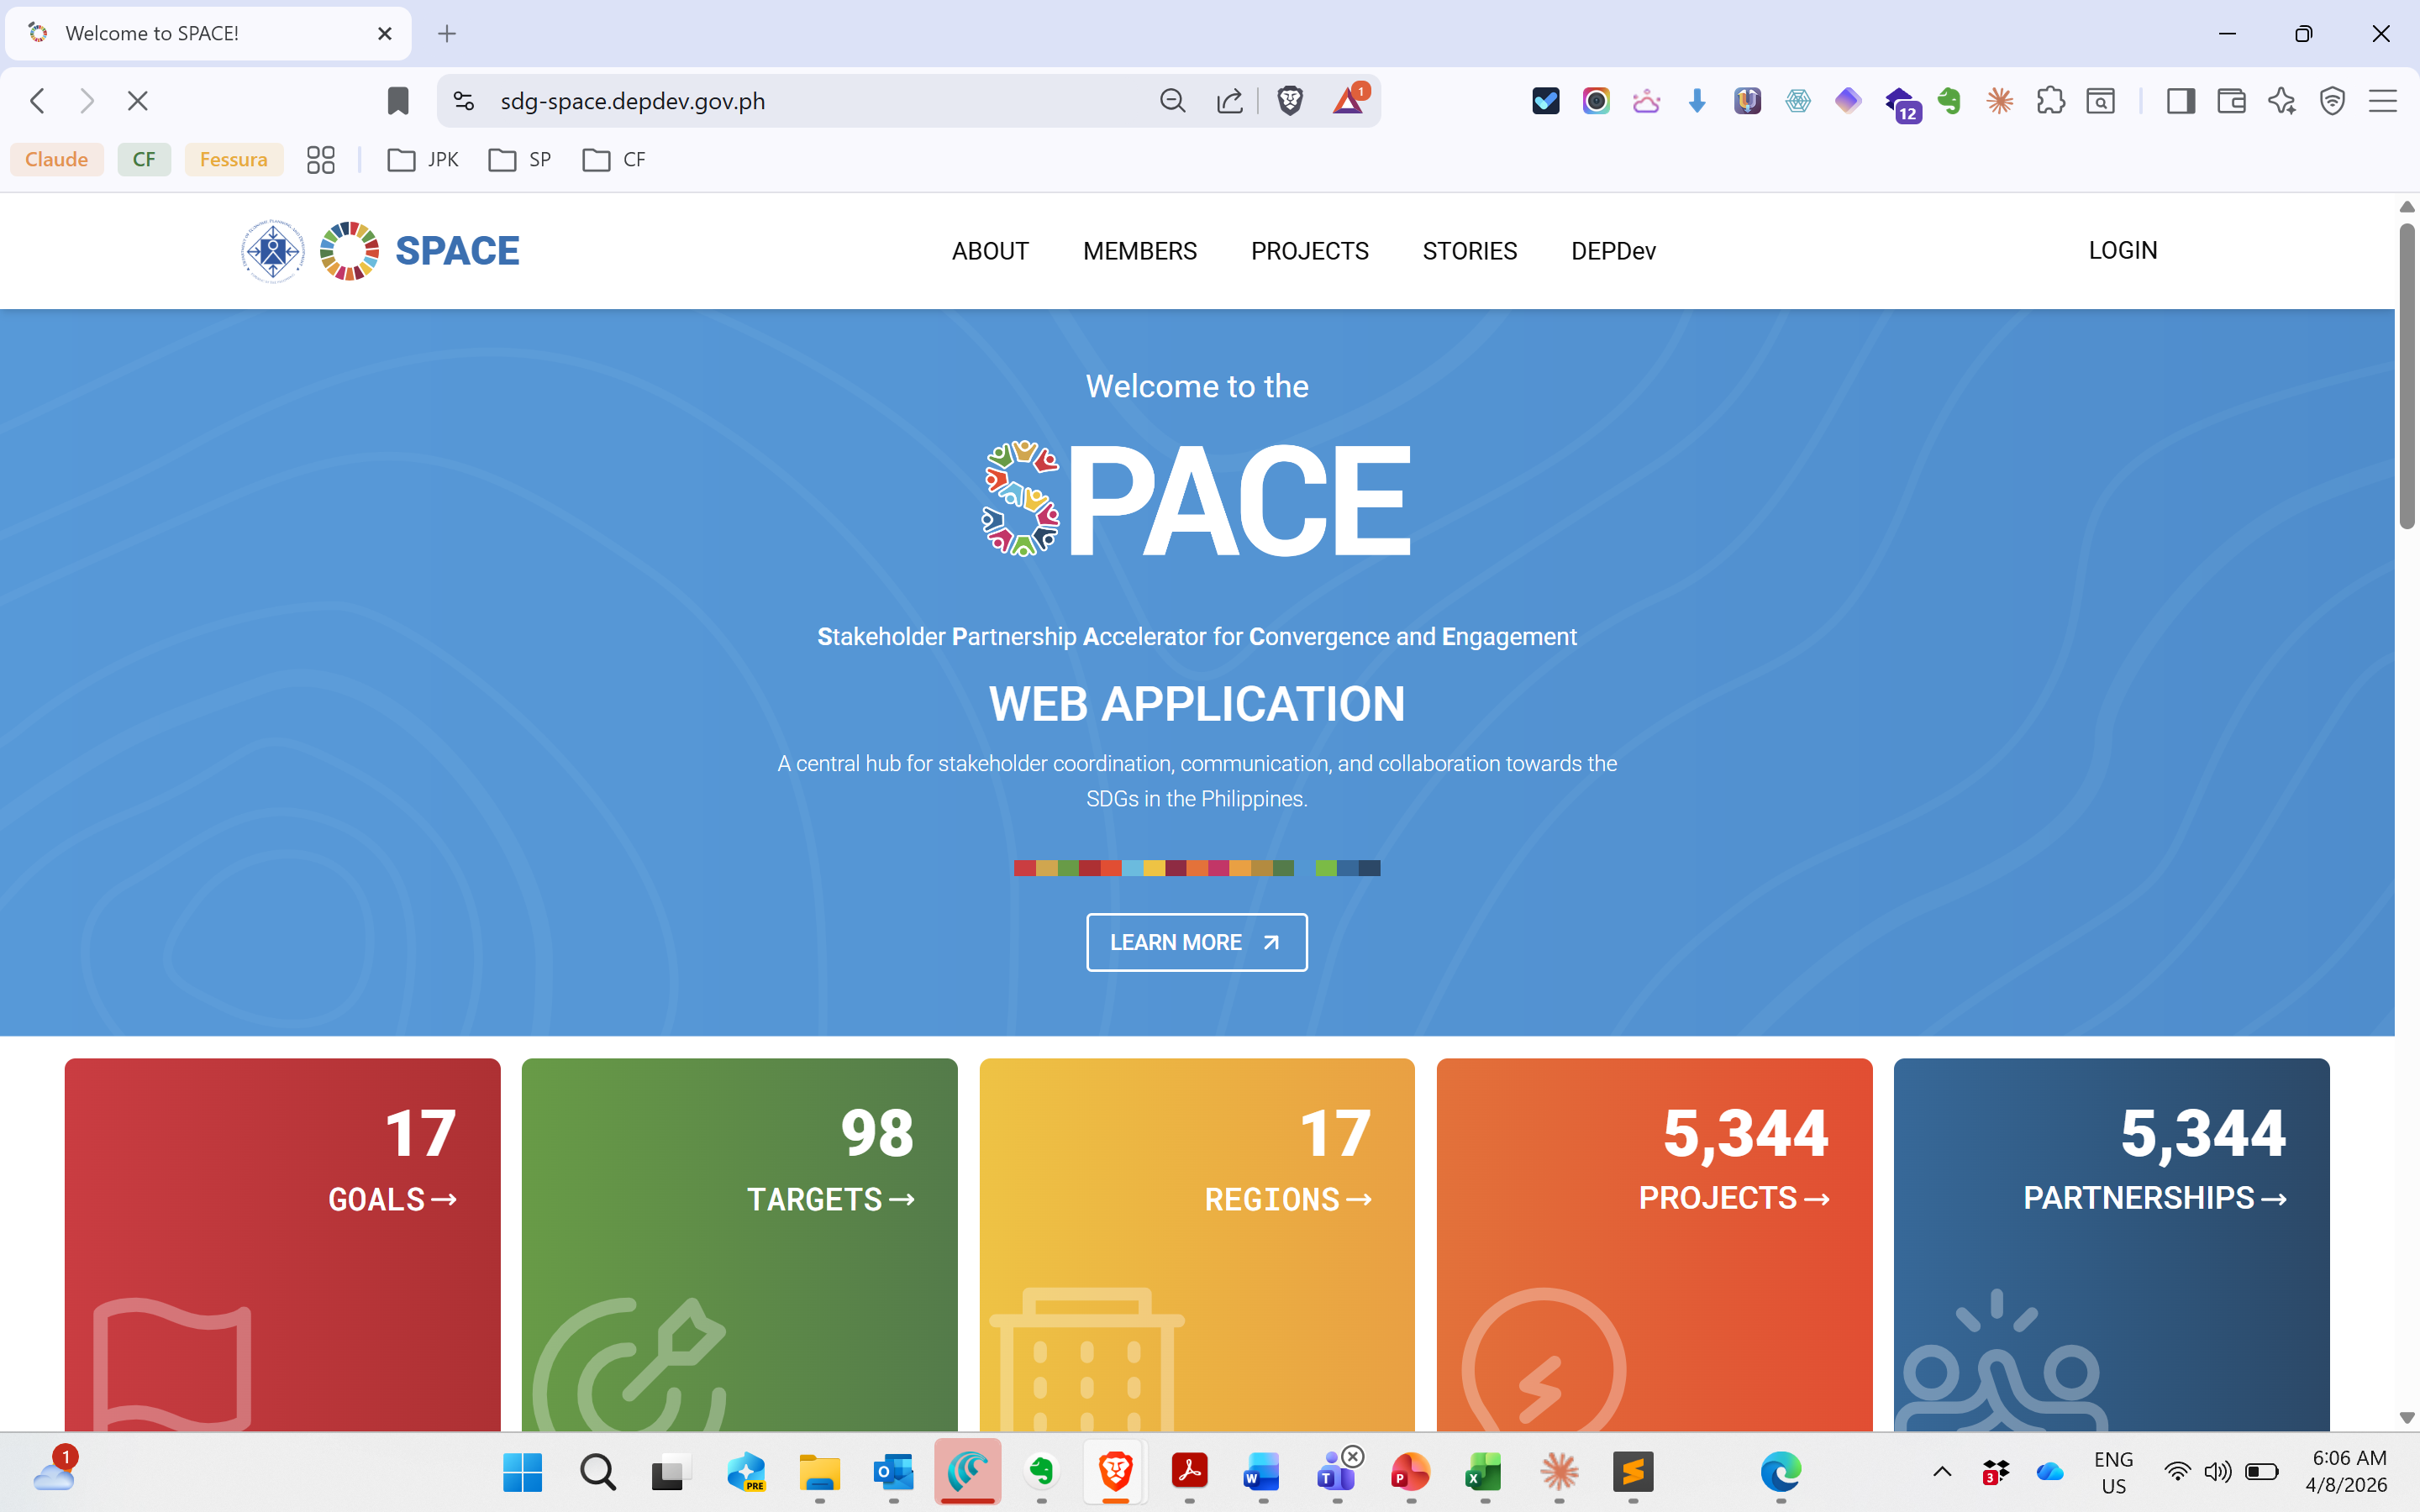Close the Welcome to SPACE! tab

click(384, 33)
